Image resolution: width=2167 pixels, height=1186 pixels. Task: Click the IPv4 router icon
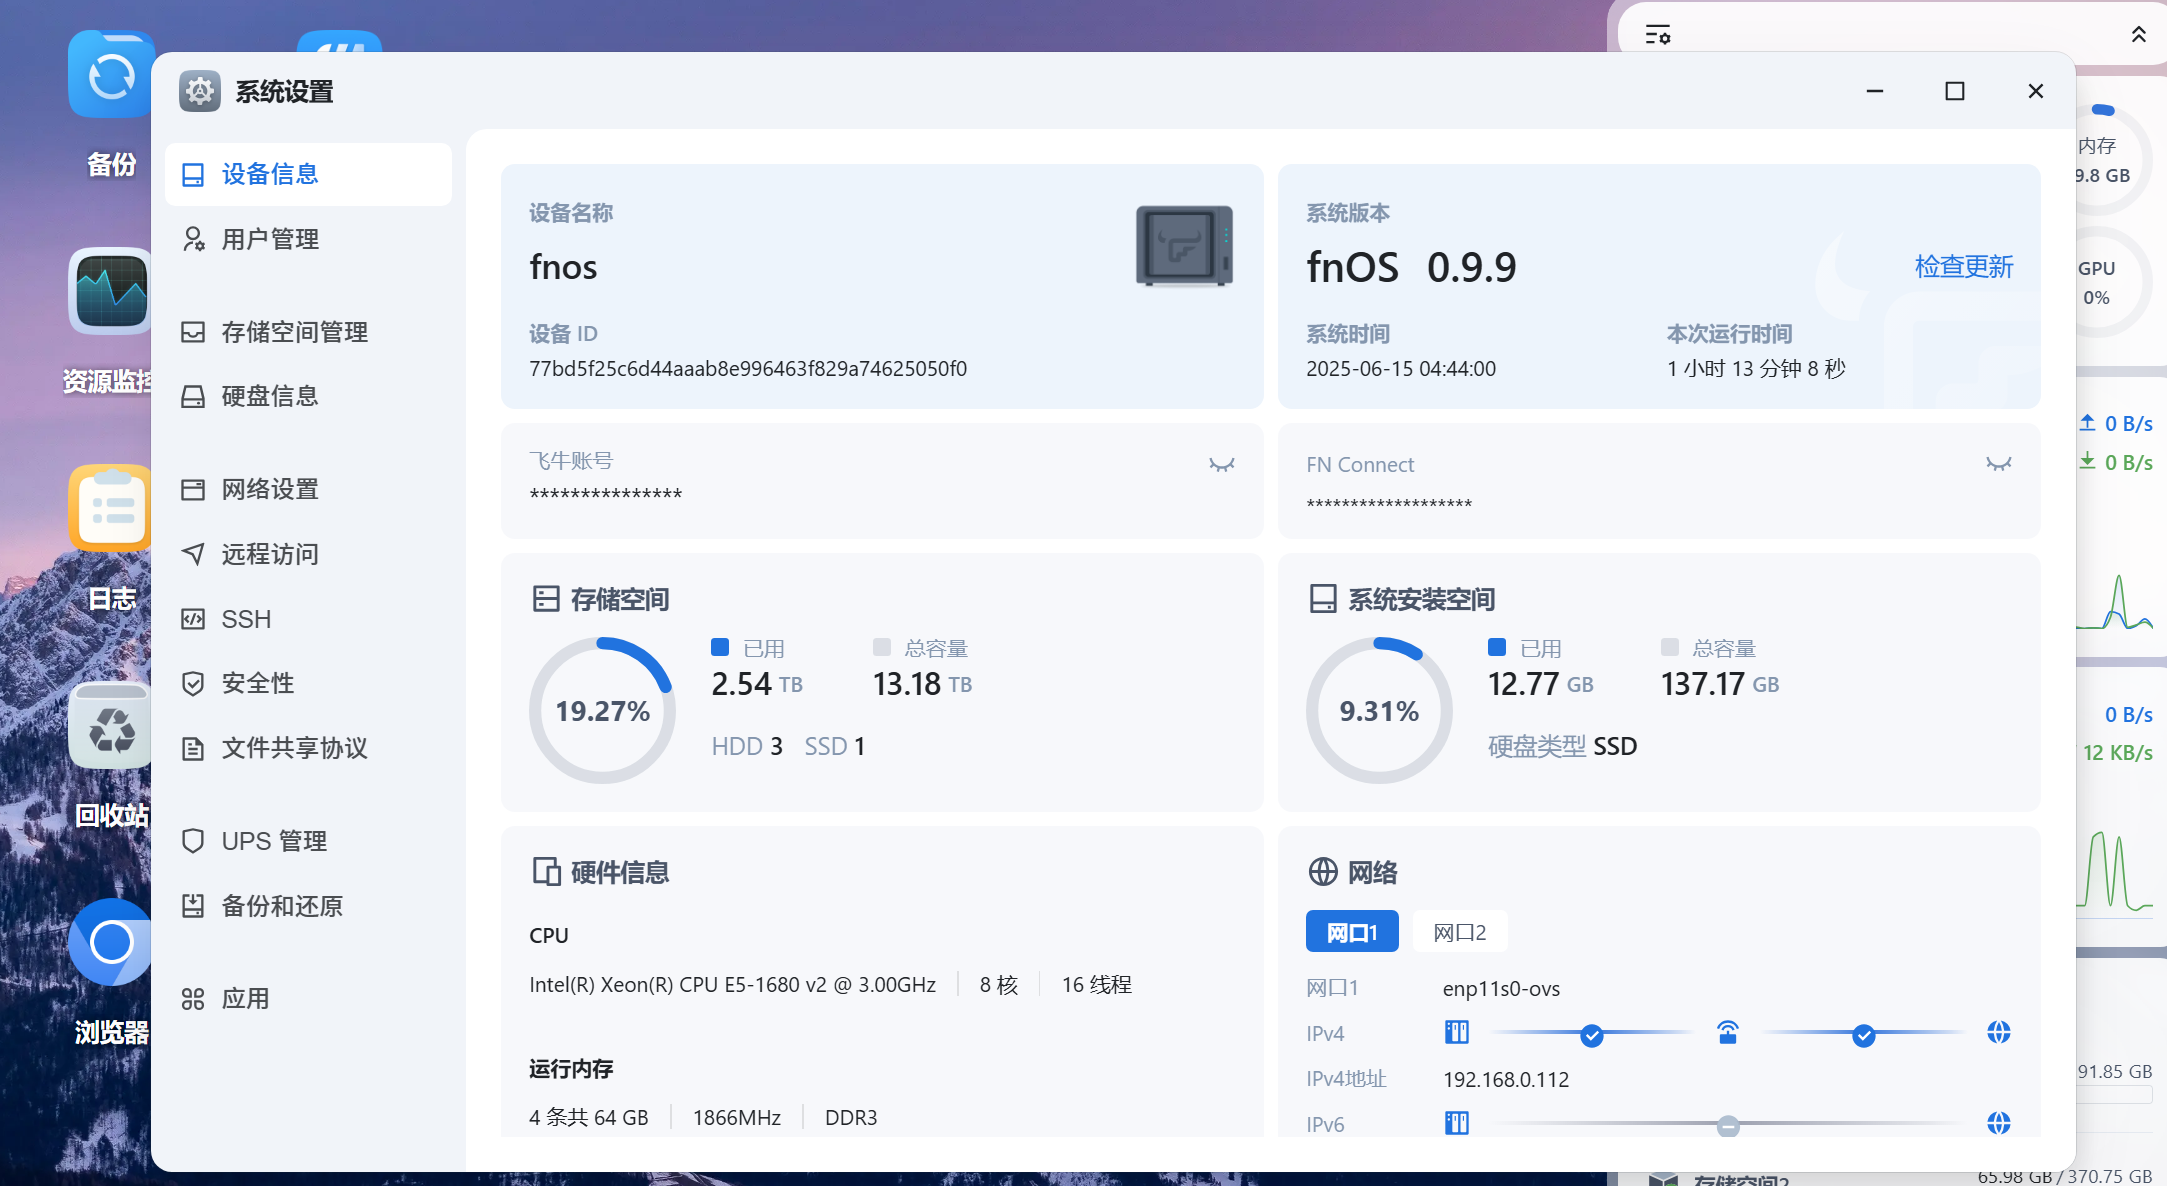(1728, 1032)
